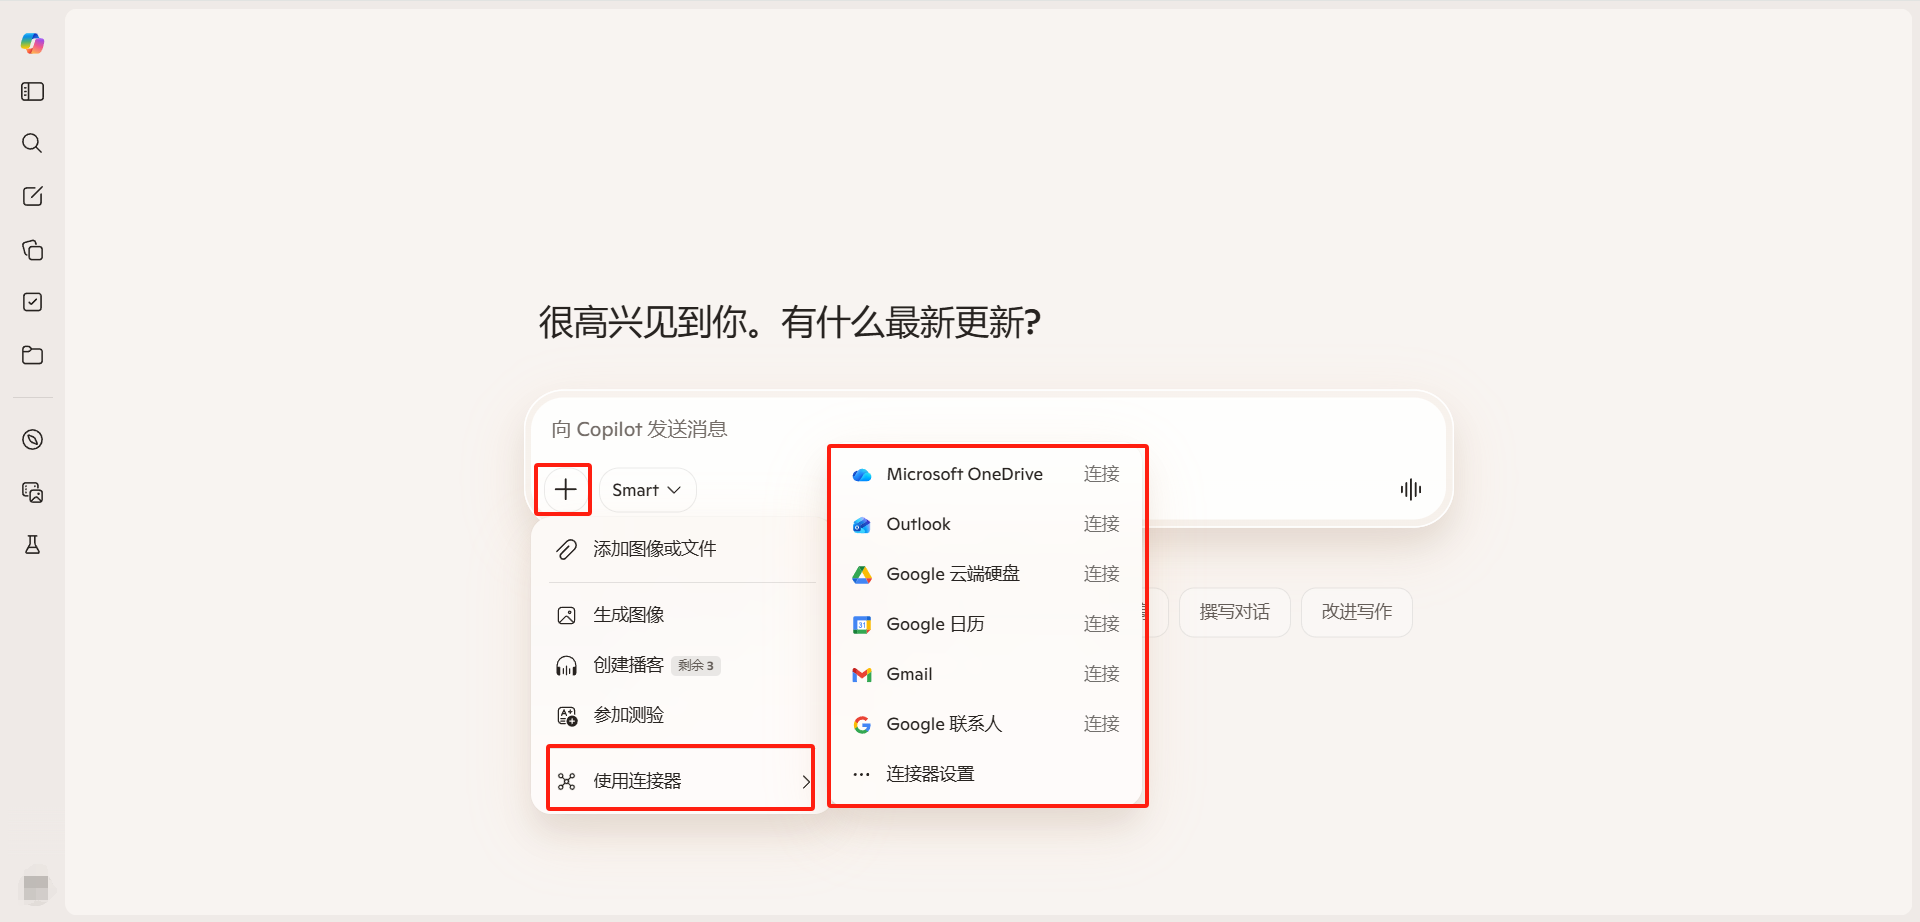Connect Google 日历 connector
Image resolution: width=1920 pixels, height=922 pixels.
coord(1101,624)
